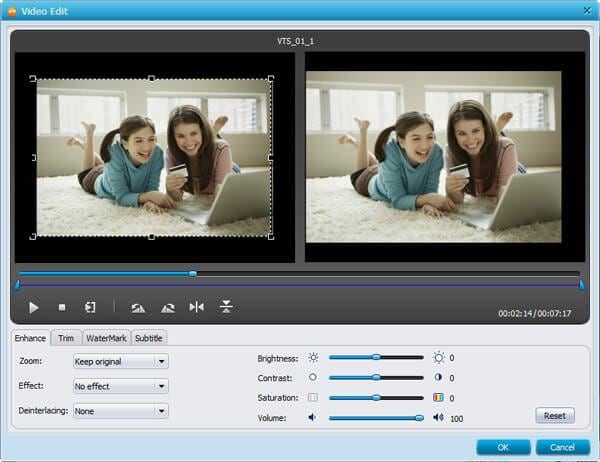Click the output preview image on the right

click(x=434, y=157)
